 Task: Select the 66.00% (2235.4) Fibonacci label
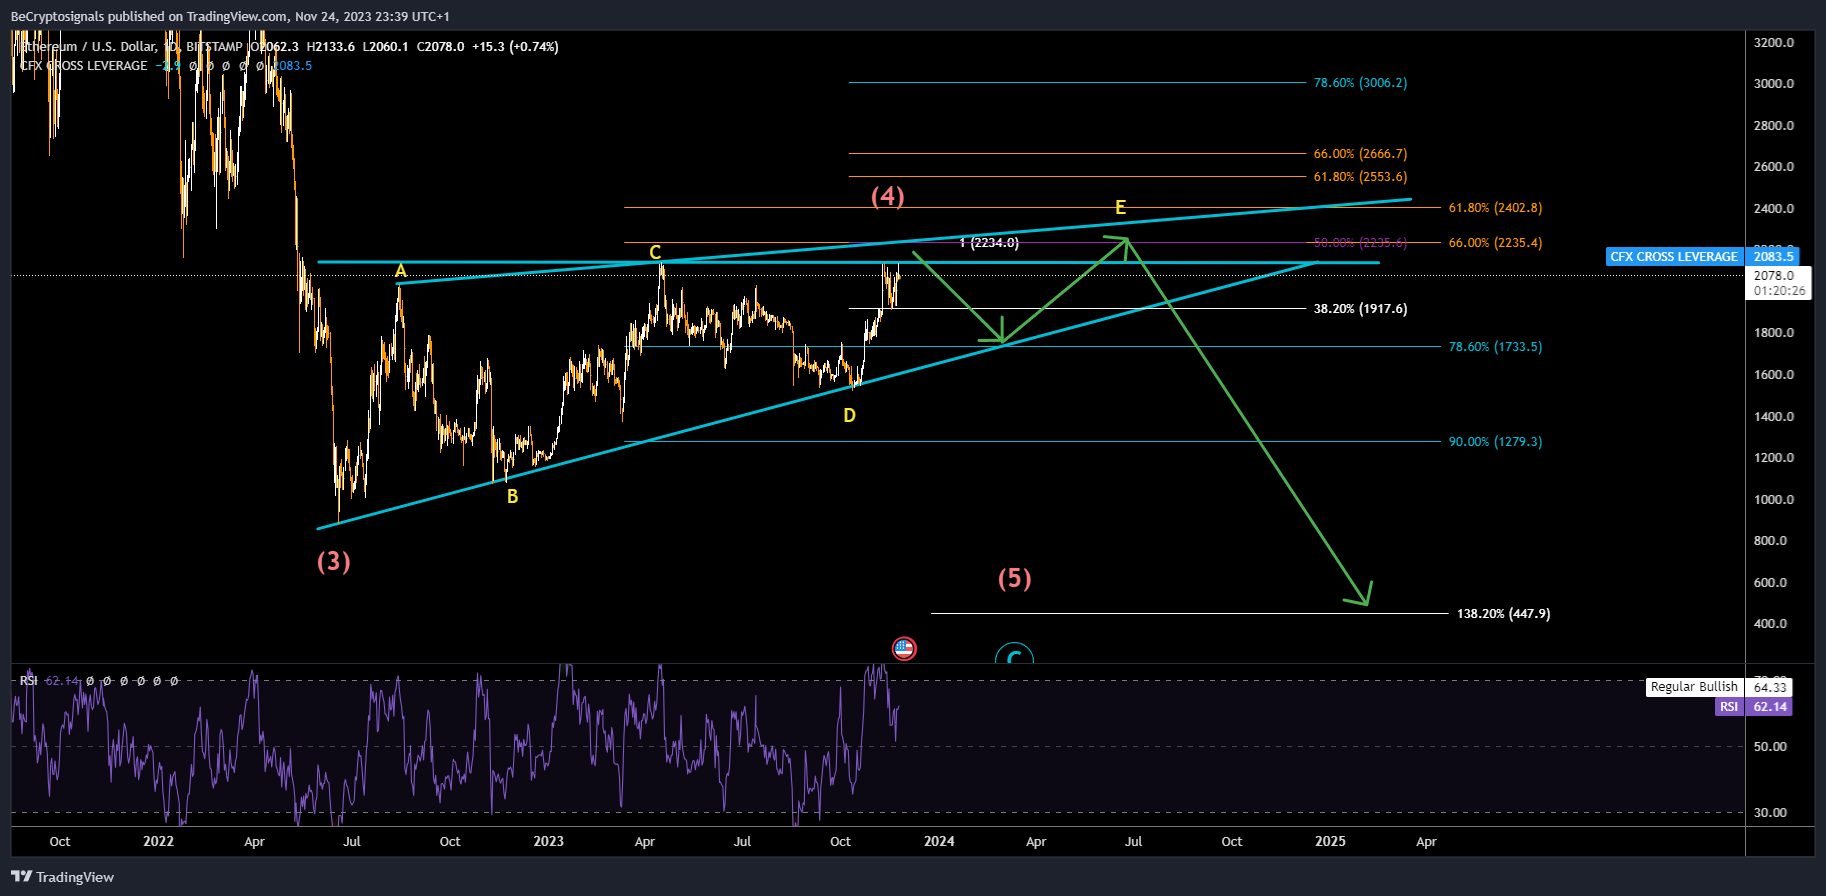(x=1495, y=243)
